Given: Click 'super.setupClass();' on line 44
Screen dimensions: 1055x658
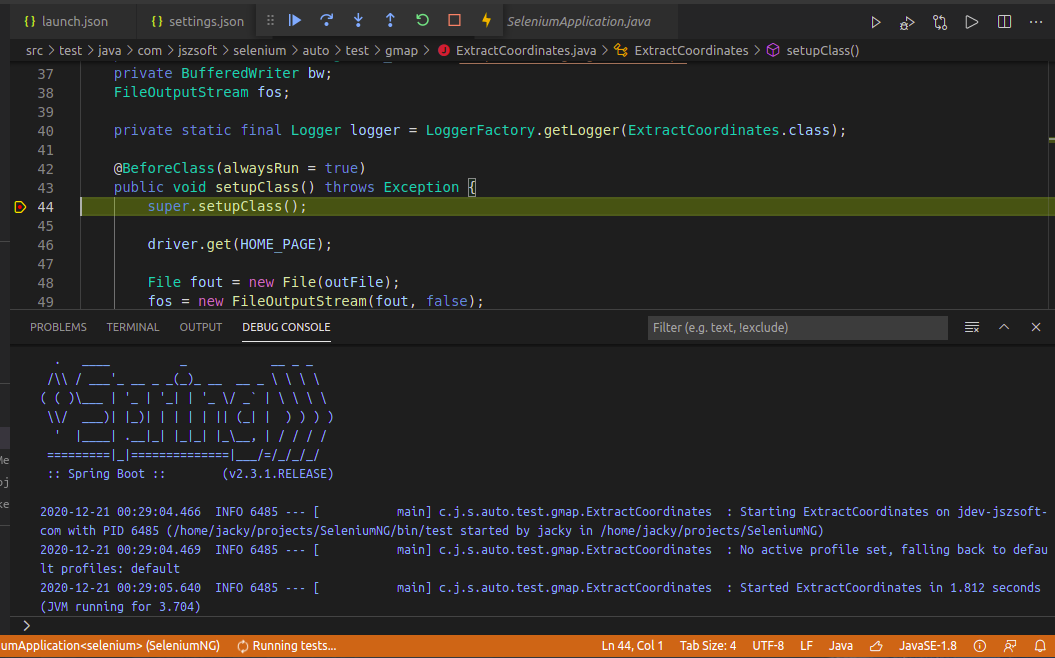Looking at the screenshot, I should pyautogui.click(x=227, y=207).
